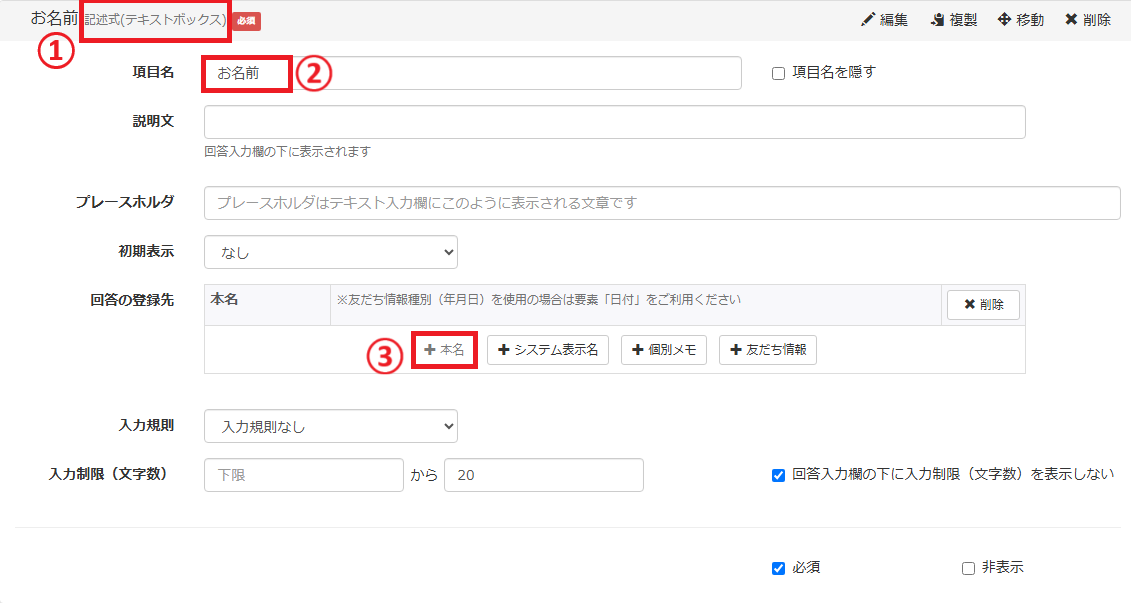Click the 移動 move arrows icon
This screenshot has width=1131, height=603.
click(1004, 20)
